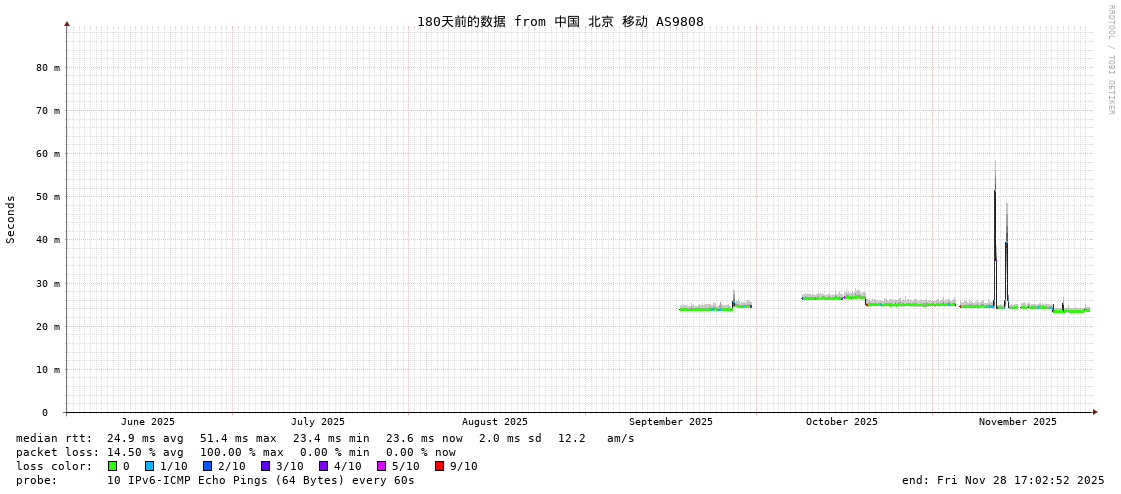The image size is (1121, 494).
Task: Click the end timestamp Fri Nov 28
Action: pos(1003,480)
